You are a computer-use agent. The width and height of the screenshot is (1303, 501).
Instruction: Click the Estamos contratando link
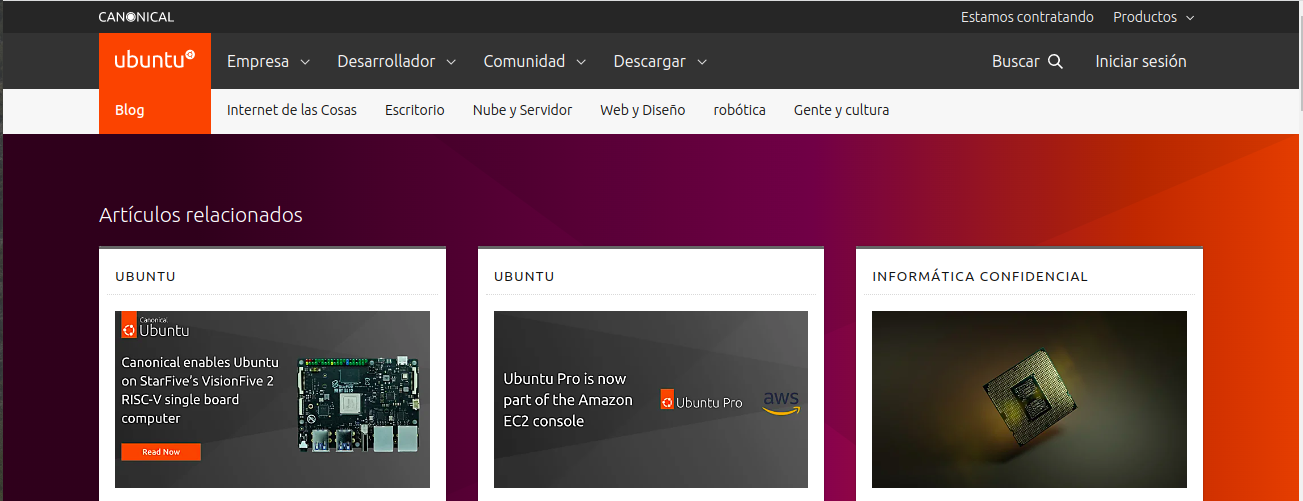(x=1027, y=17)
